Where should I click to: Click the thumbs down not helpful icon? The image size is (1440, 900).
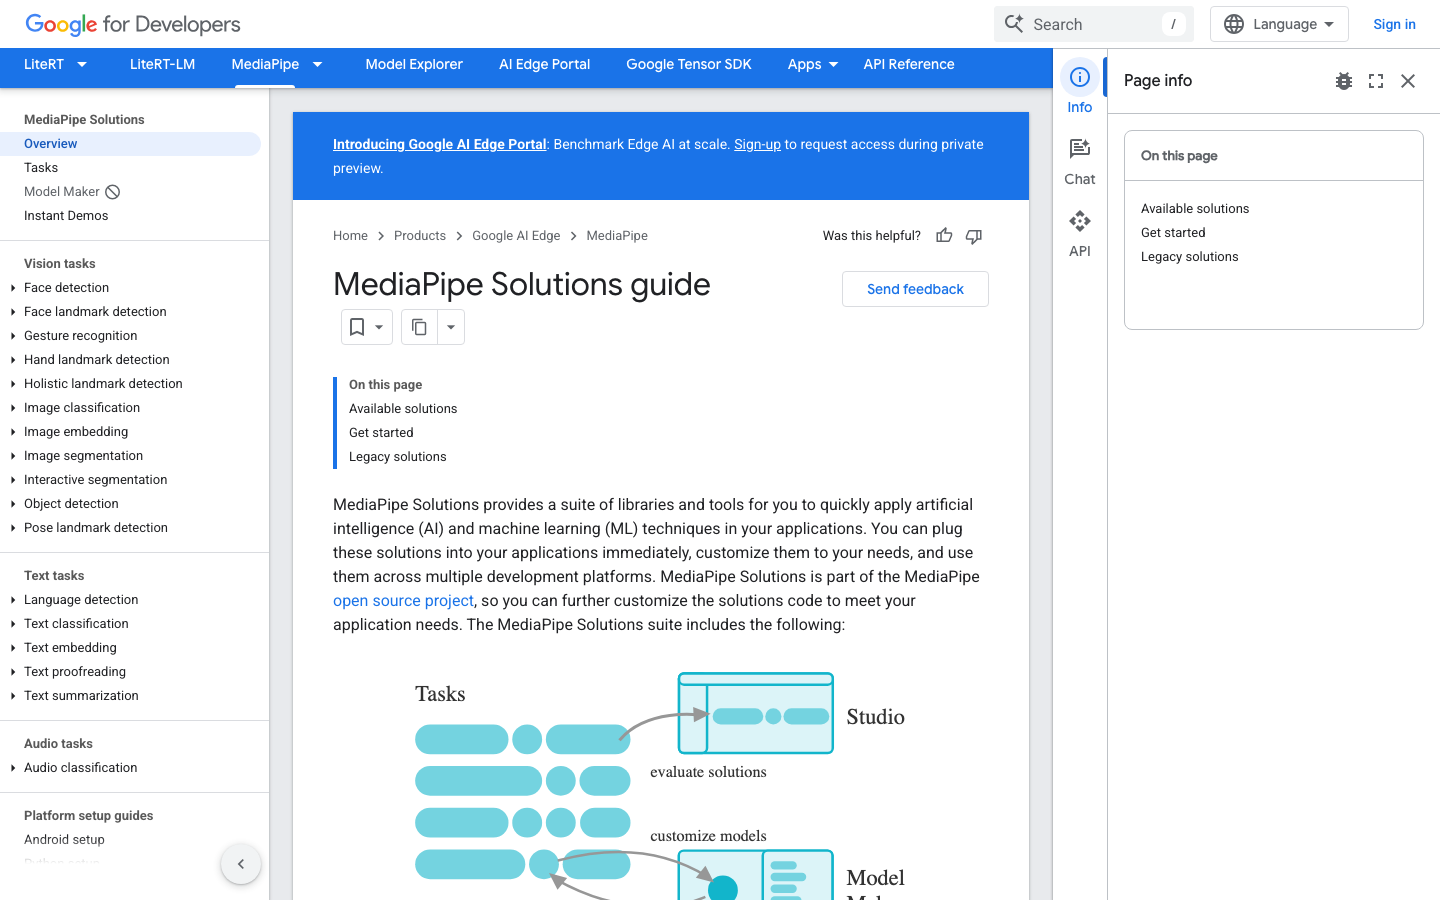(974, 236)
